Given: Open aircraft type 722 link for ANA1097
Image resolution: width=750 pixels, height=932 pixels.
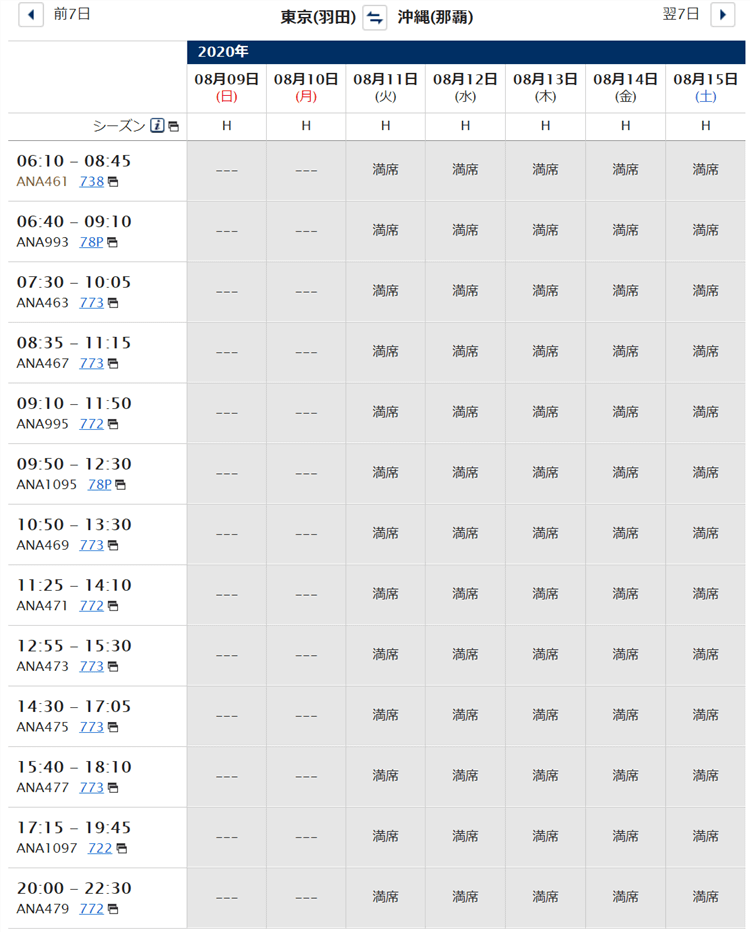Looking at the screenshot, I should [x=100, y=848].
